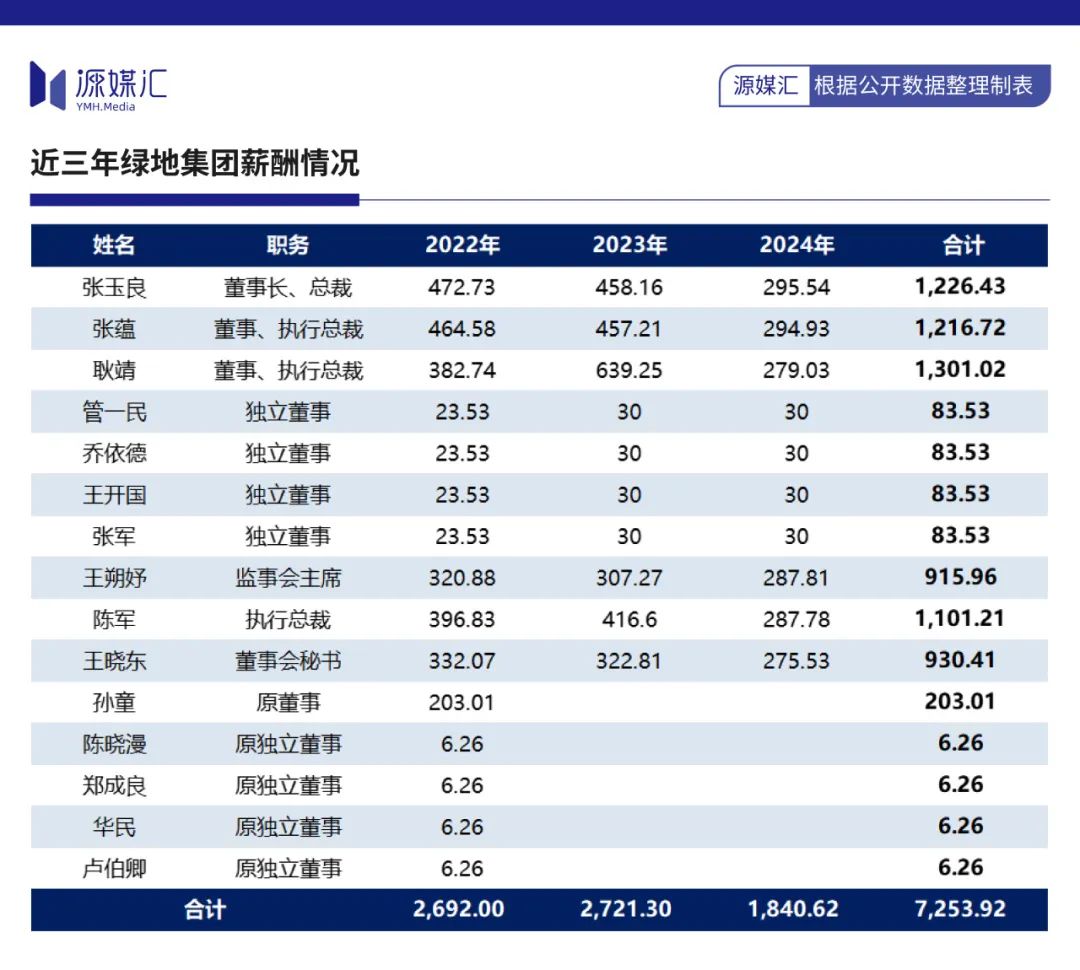Click the value 472.73
This screenshot has height=970, width=1080.
(x=461, y=287)
